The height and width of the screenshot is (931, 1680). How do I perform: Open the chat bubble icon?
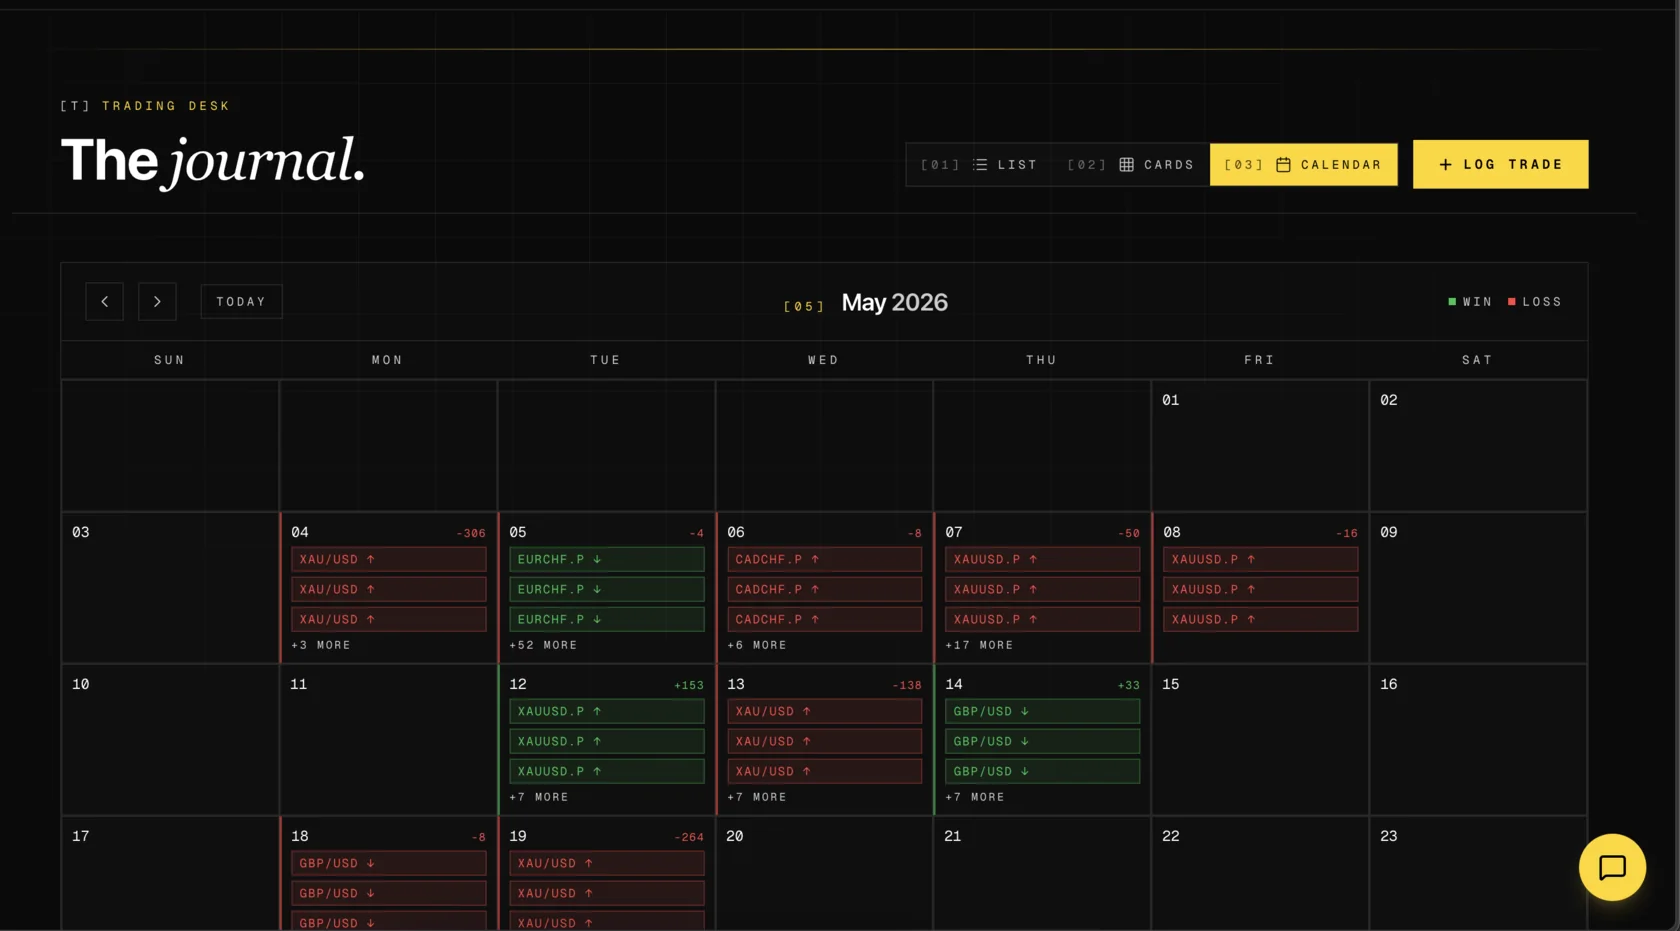click(x=1612, y=867)
